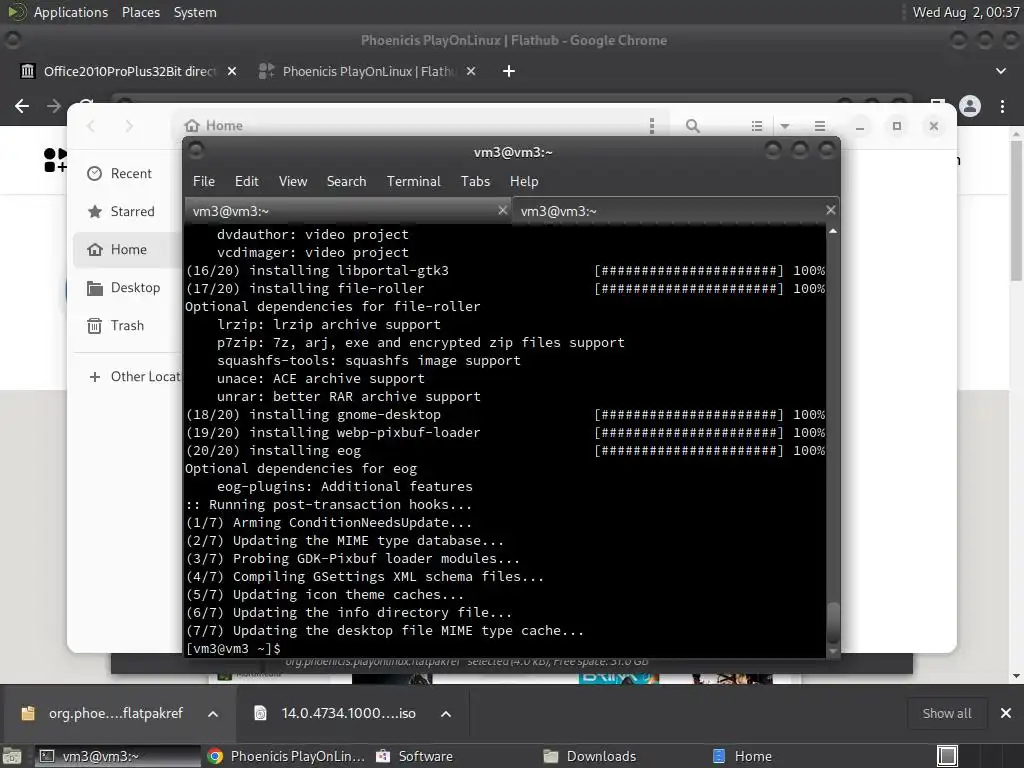Screen dimensions: 1024x768
Task: Go back in file manager
Action: coord(91,126)
